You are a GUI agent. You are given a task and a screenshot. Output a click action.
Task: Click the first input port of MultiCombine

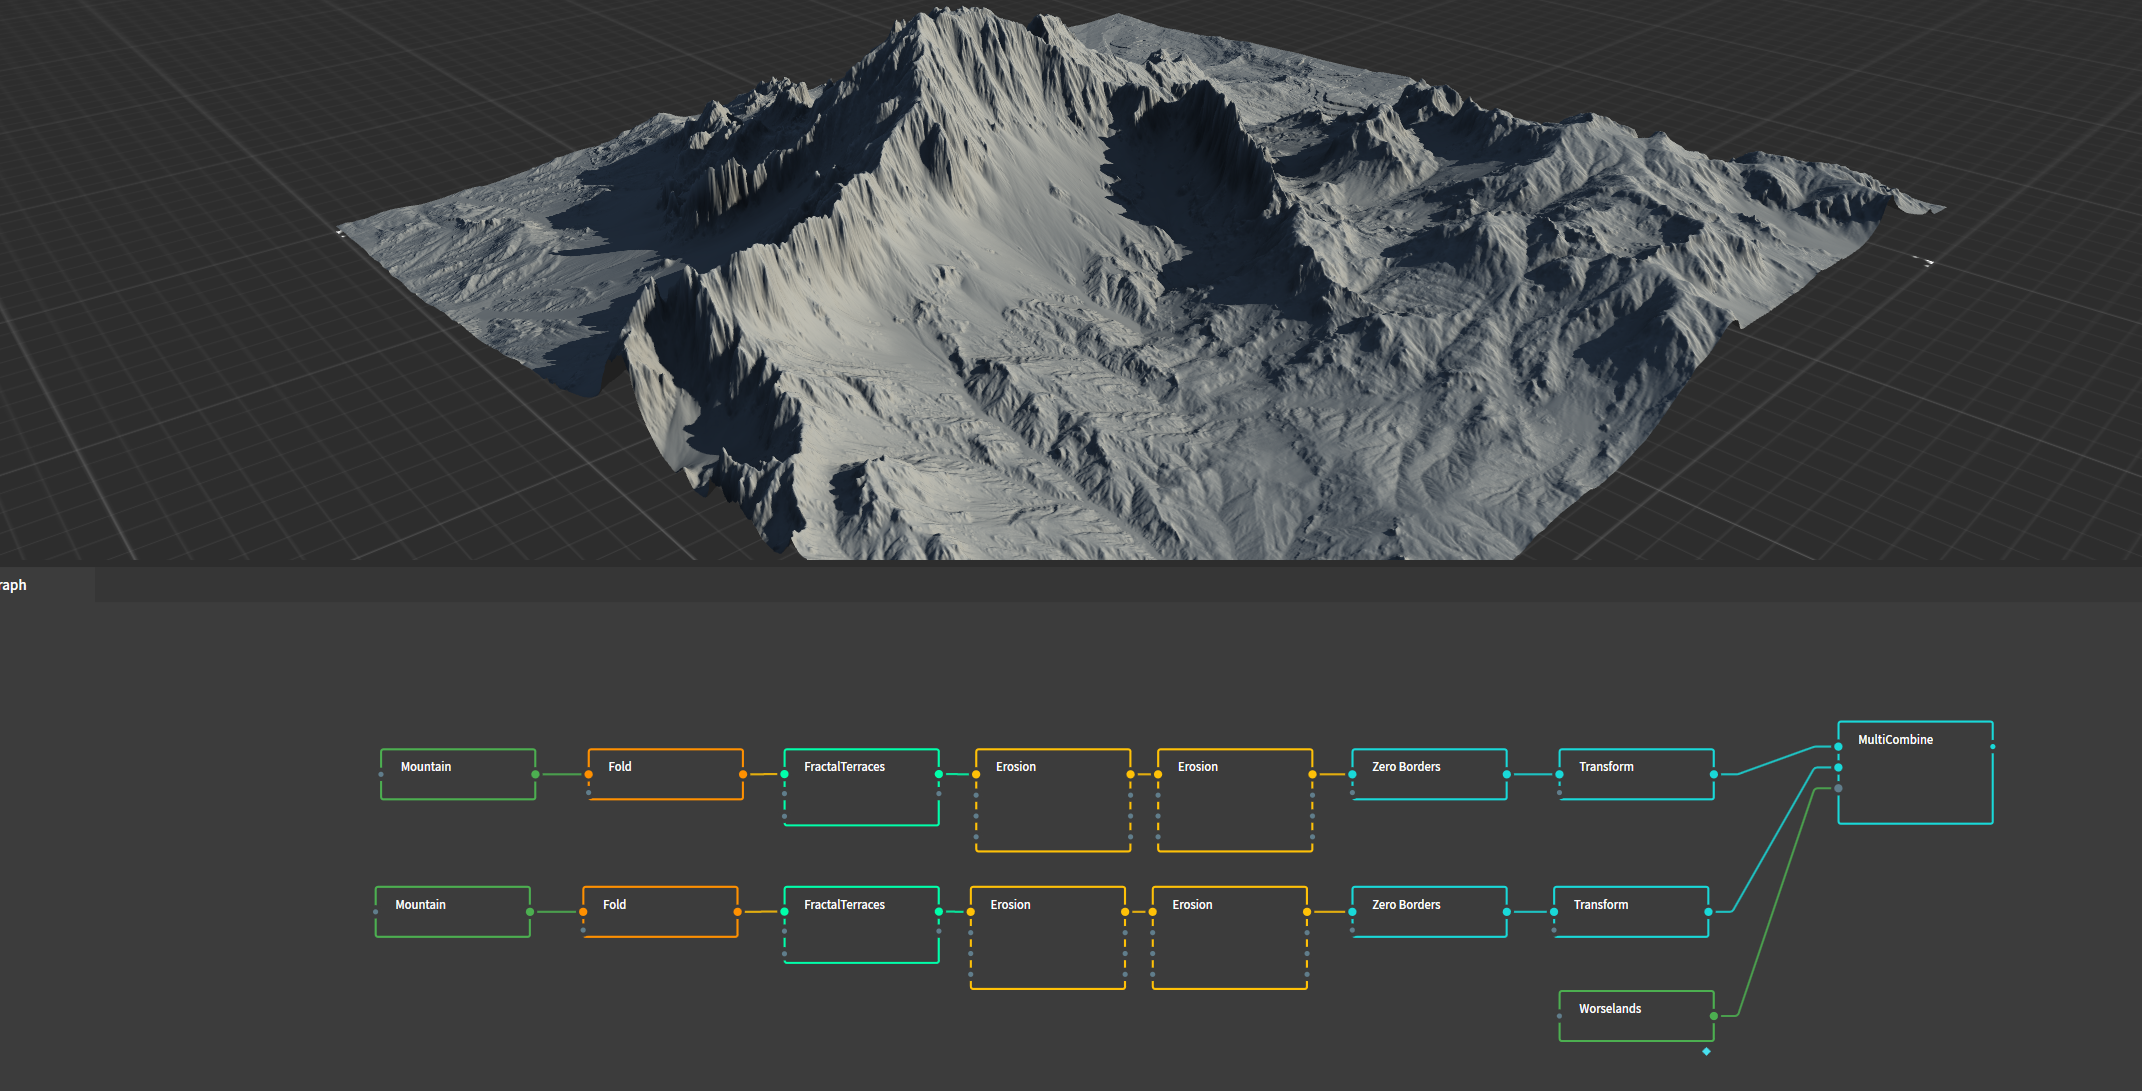1838,747
